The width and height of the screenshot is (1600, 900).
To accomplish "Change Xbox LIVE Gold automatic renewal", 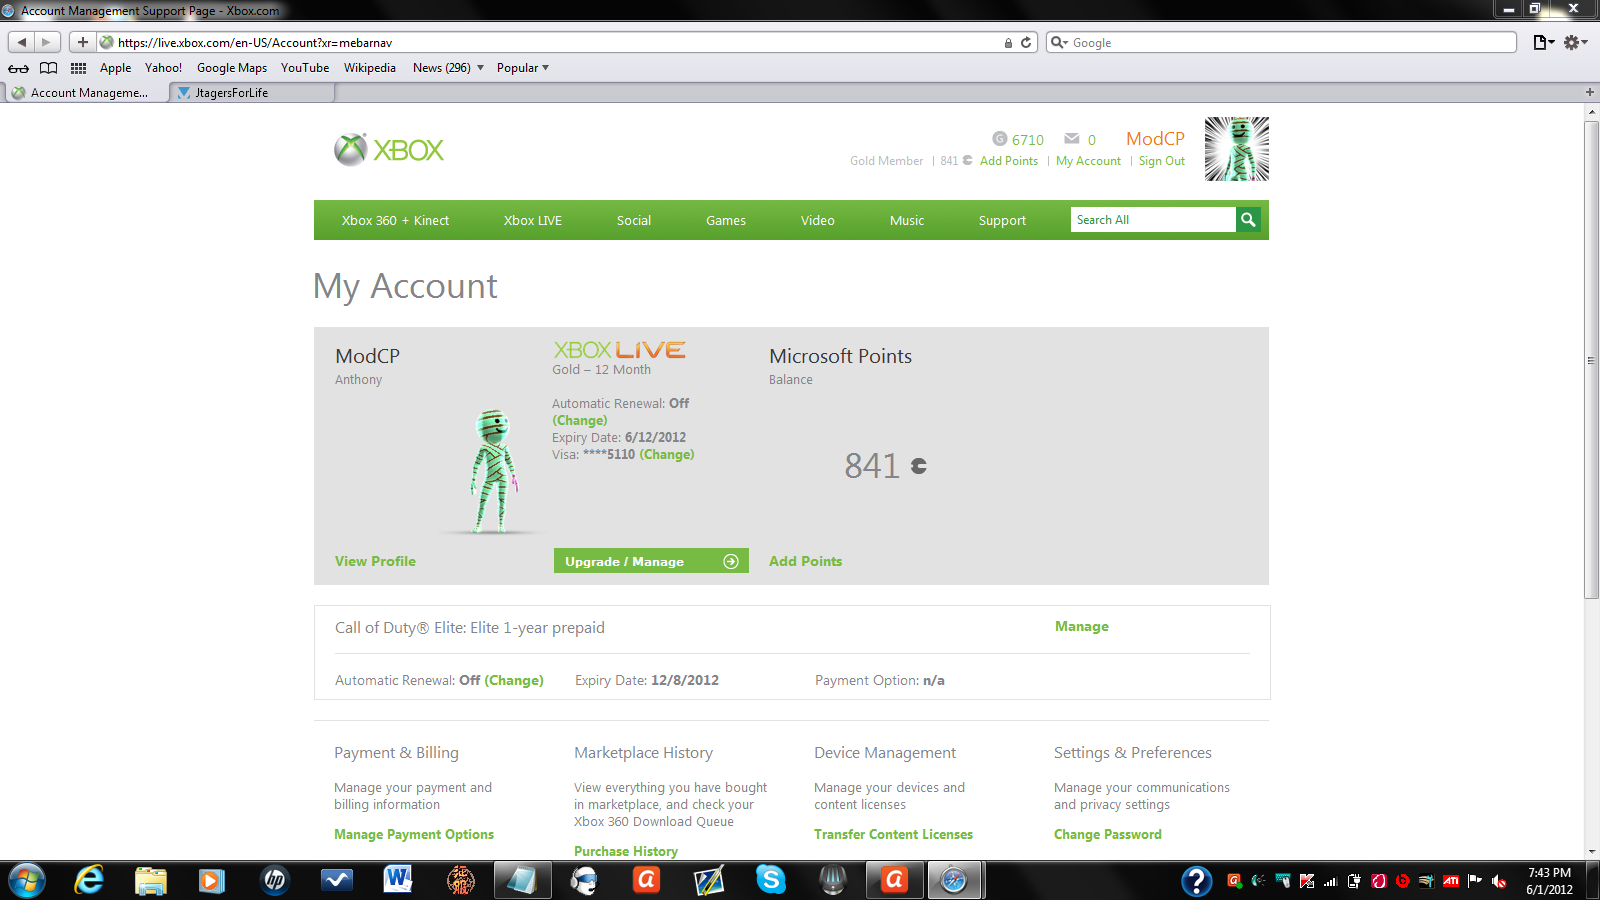I will pyautogui.click(x=580, y=420).
